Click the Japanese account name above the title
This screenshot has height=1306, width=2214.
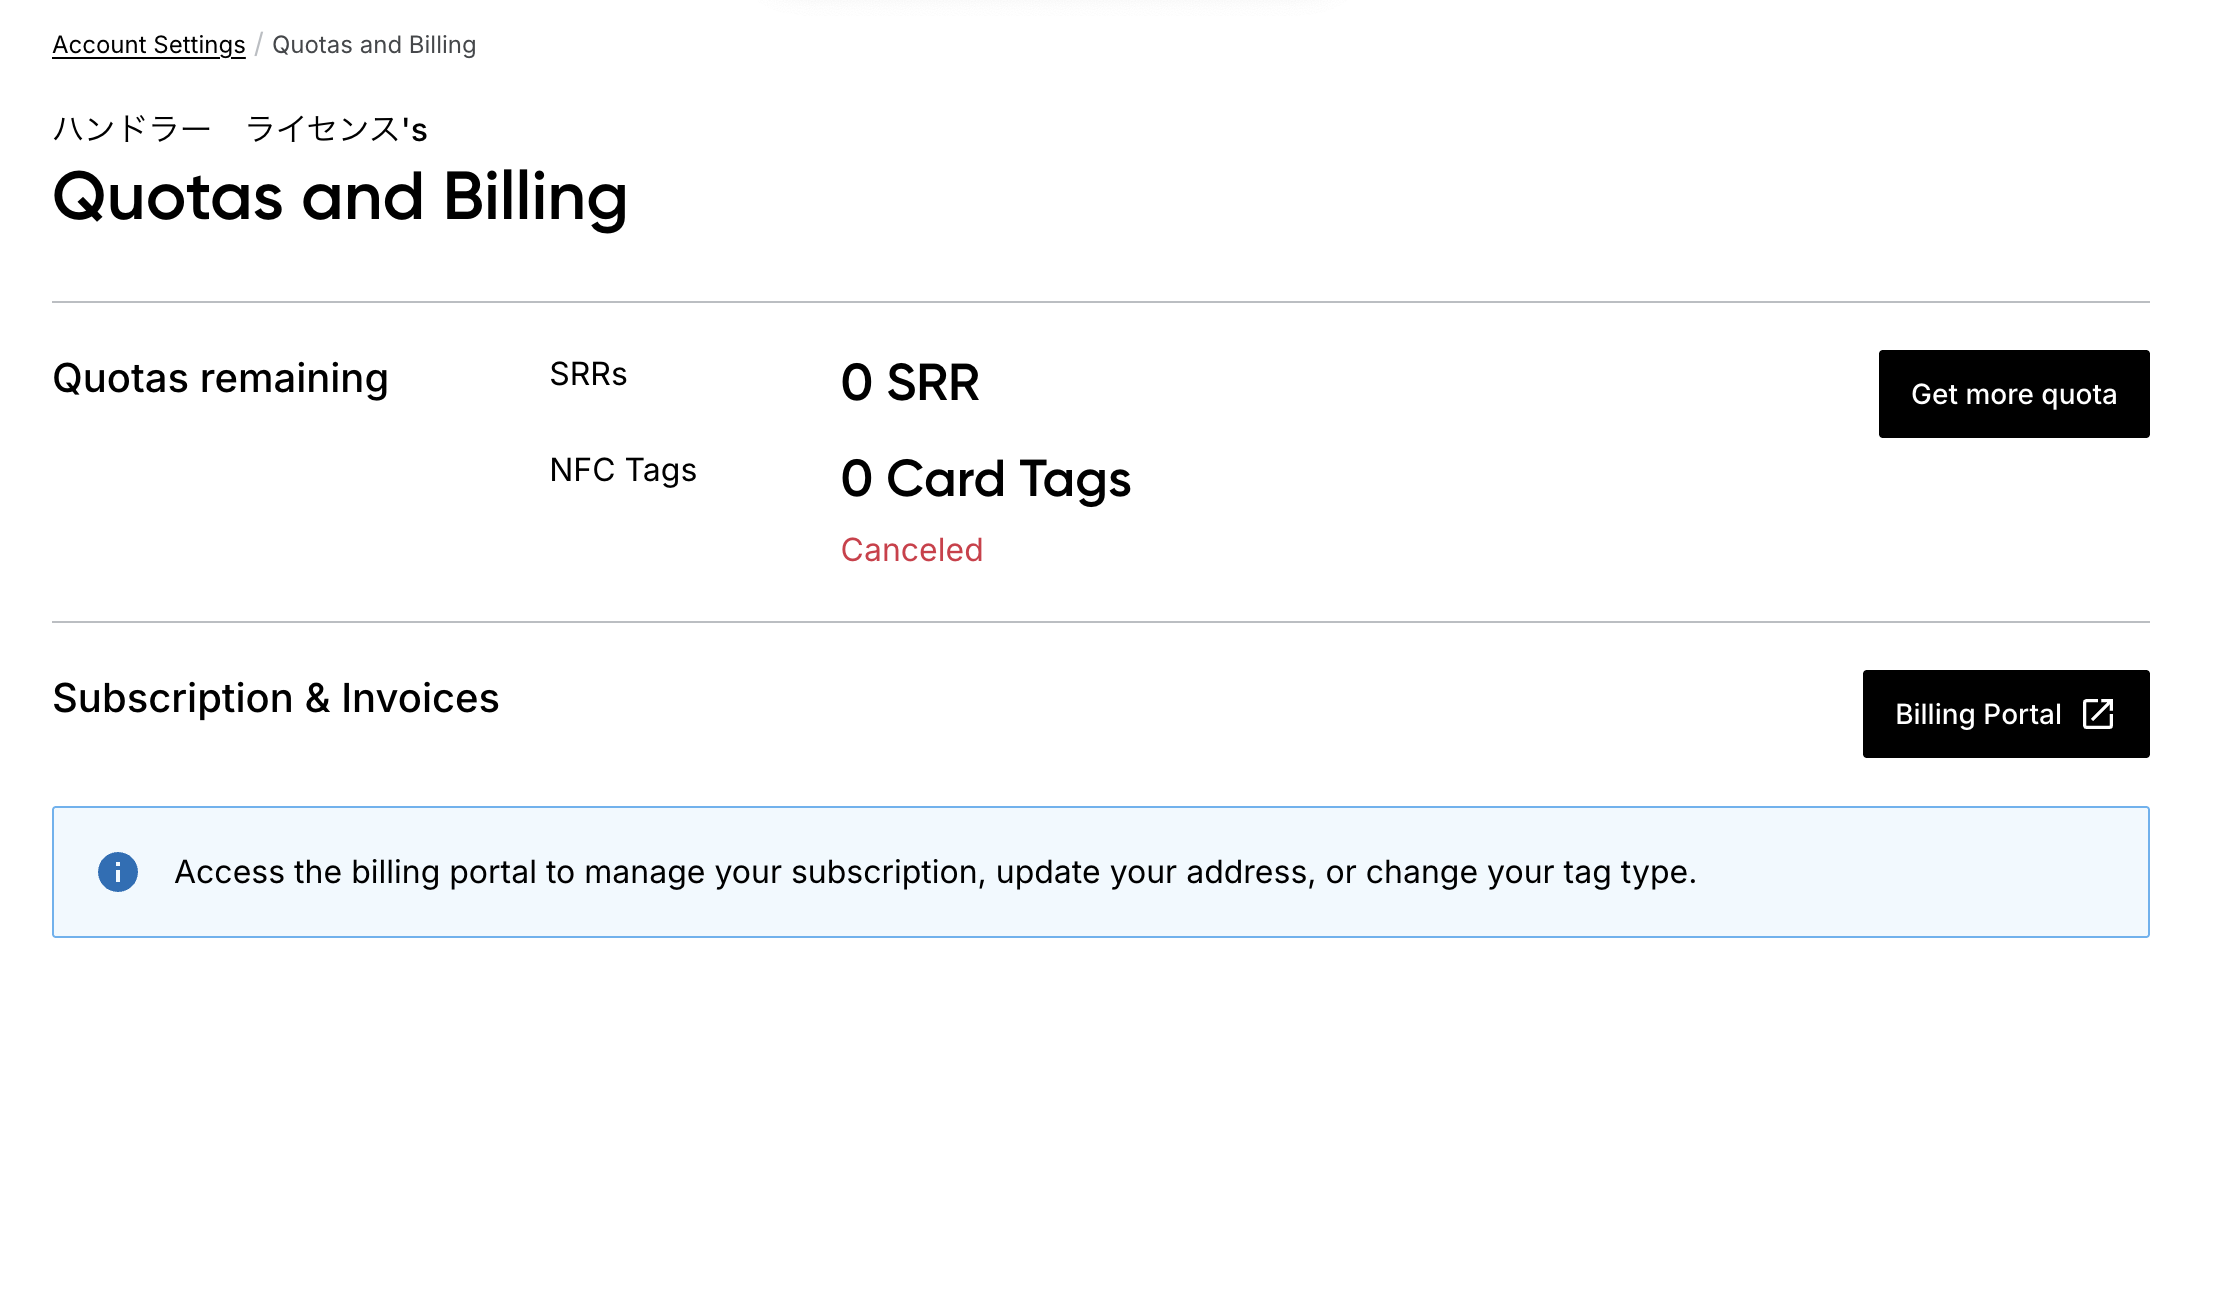(x=240, y=129)
